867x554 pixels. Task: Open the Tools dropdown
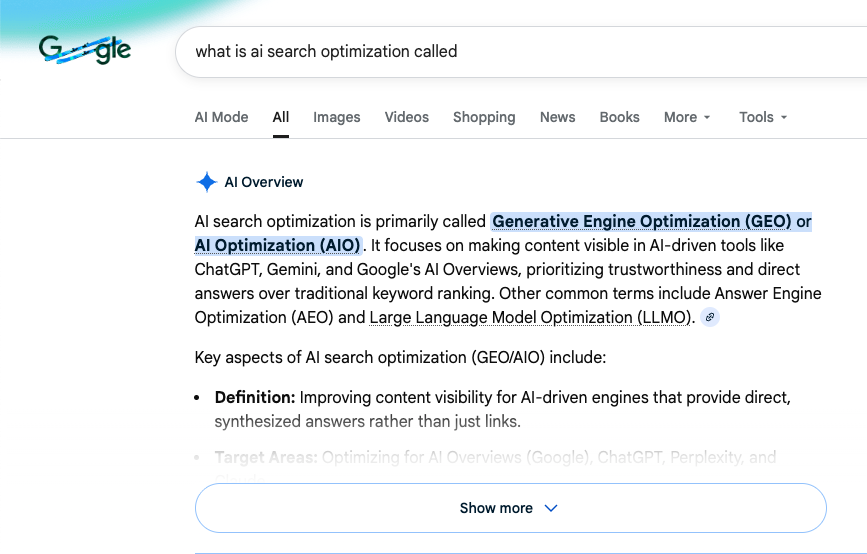(763, 117)
